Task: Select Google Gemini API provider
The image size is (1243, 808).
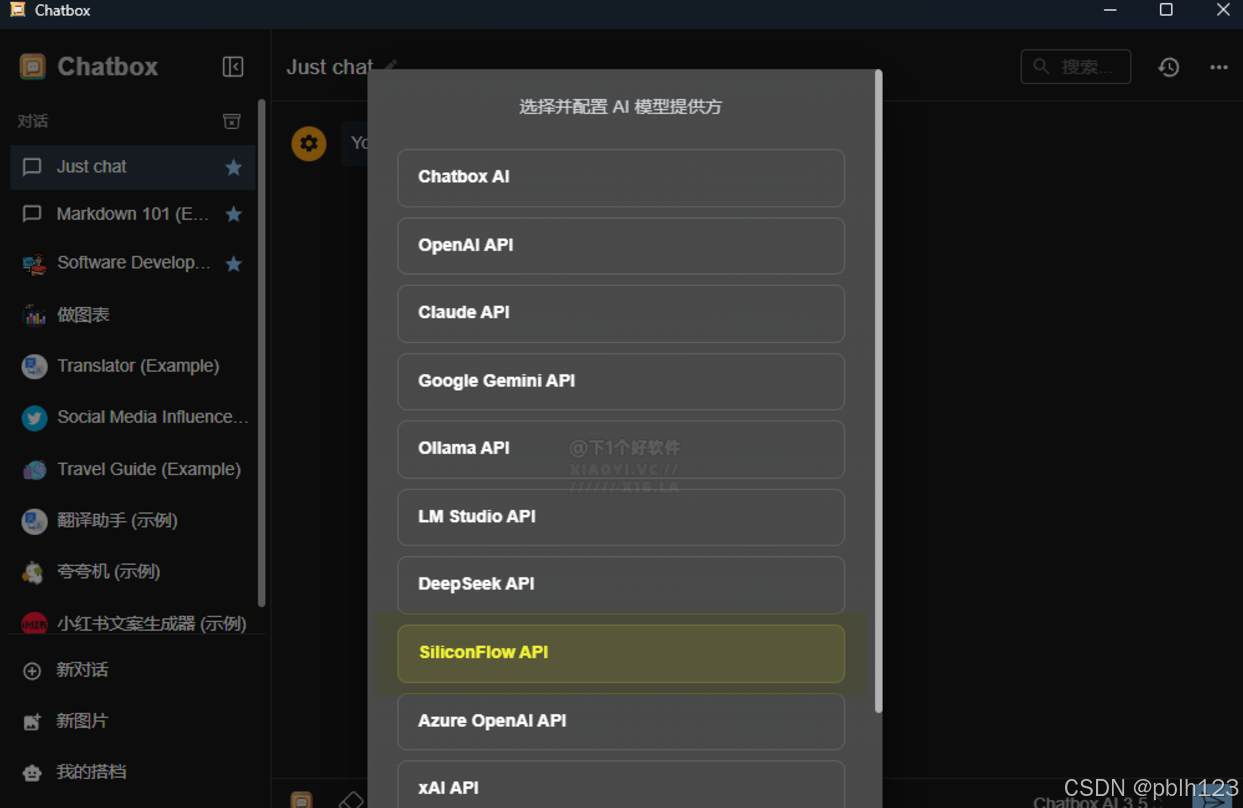Action: [x=621, y=381]
